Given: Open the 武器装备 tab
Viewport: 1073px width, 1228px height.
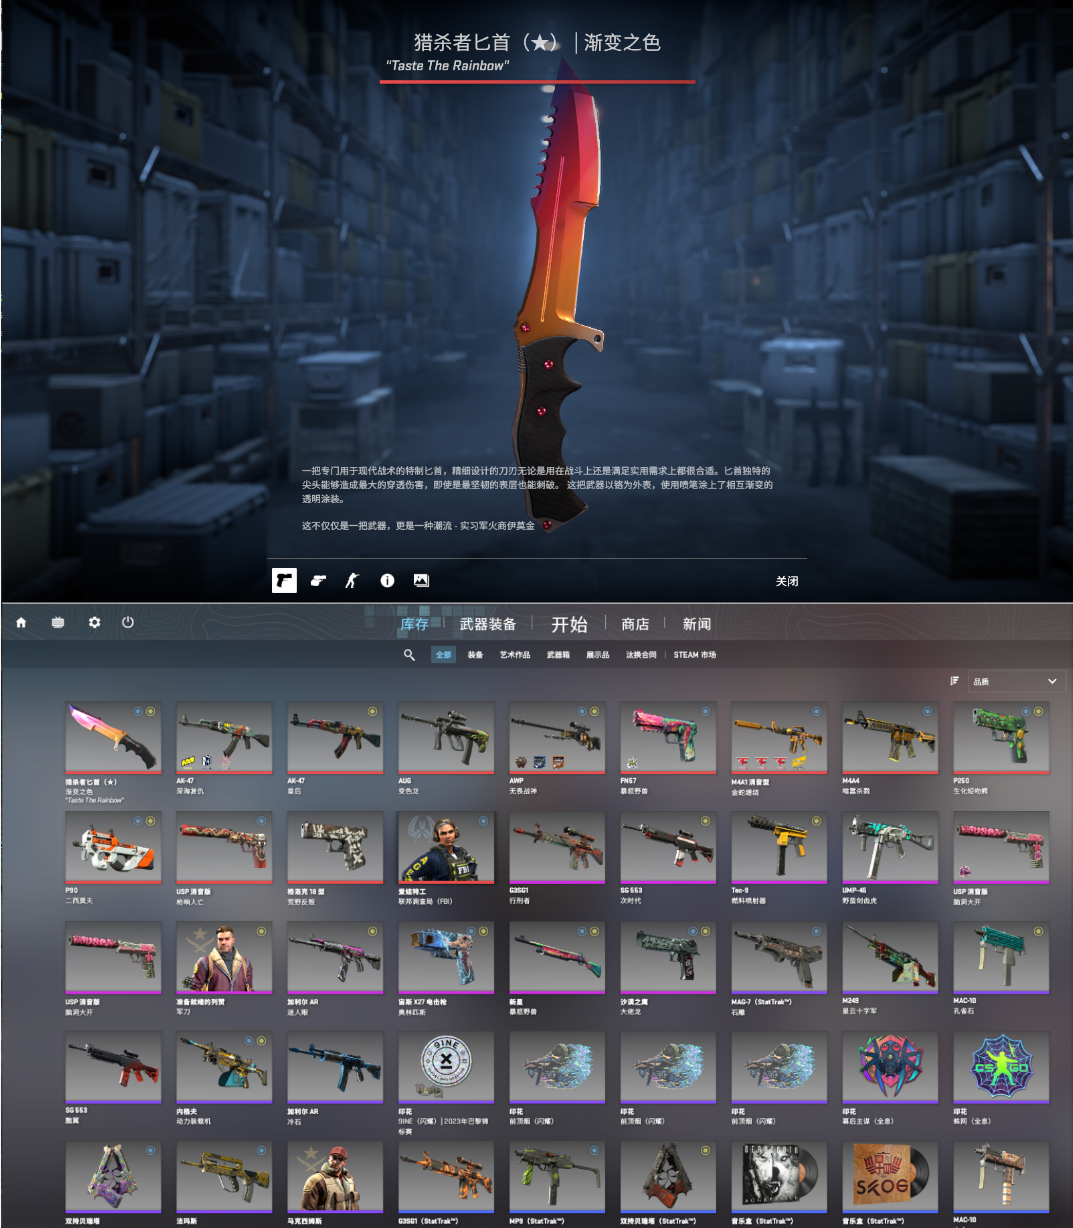Looking at the screenshot, I should click(x=487, y=624).
